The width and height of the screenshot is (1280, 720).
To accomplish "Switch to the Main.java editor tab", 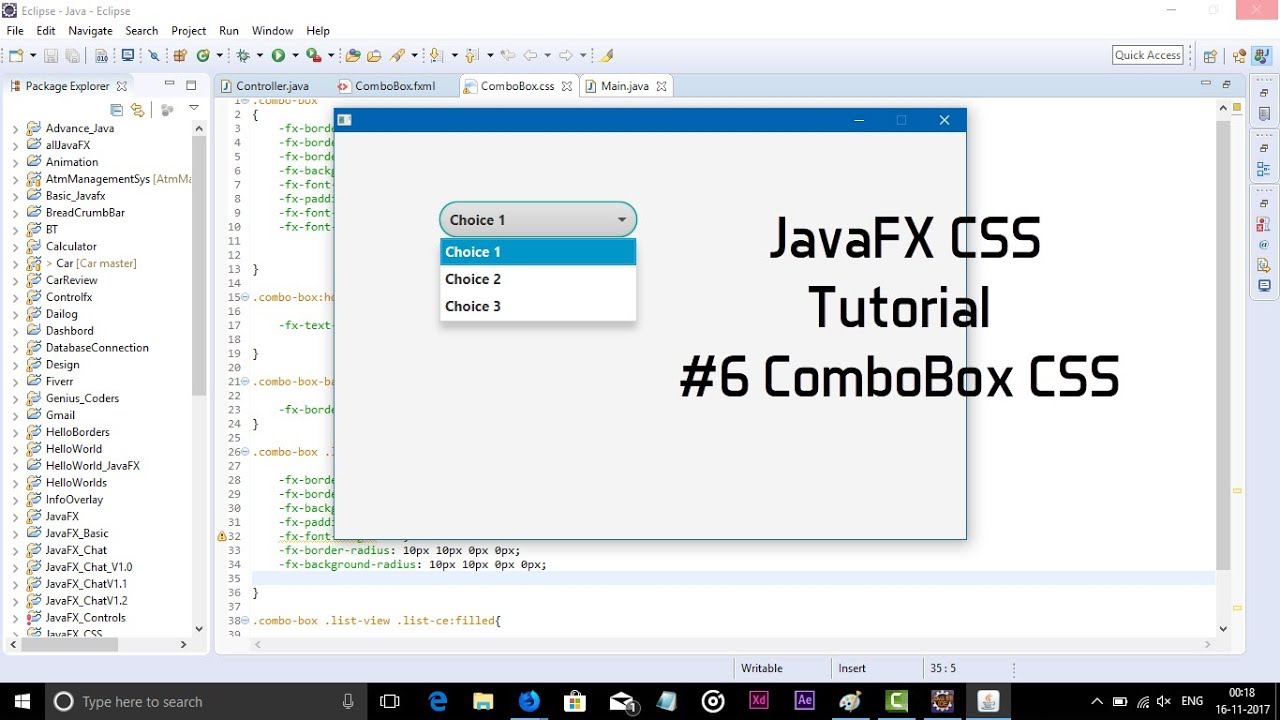I will 624,86.
